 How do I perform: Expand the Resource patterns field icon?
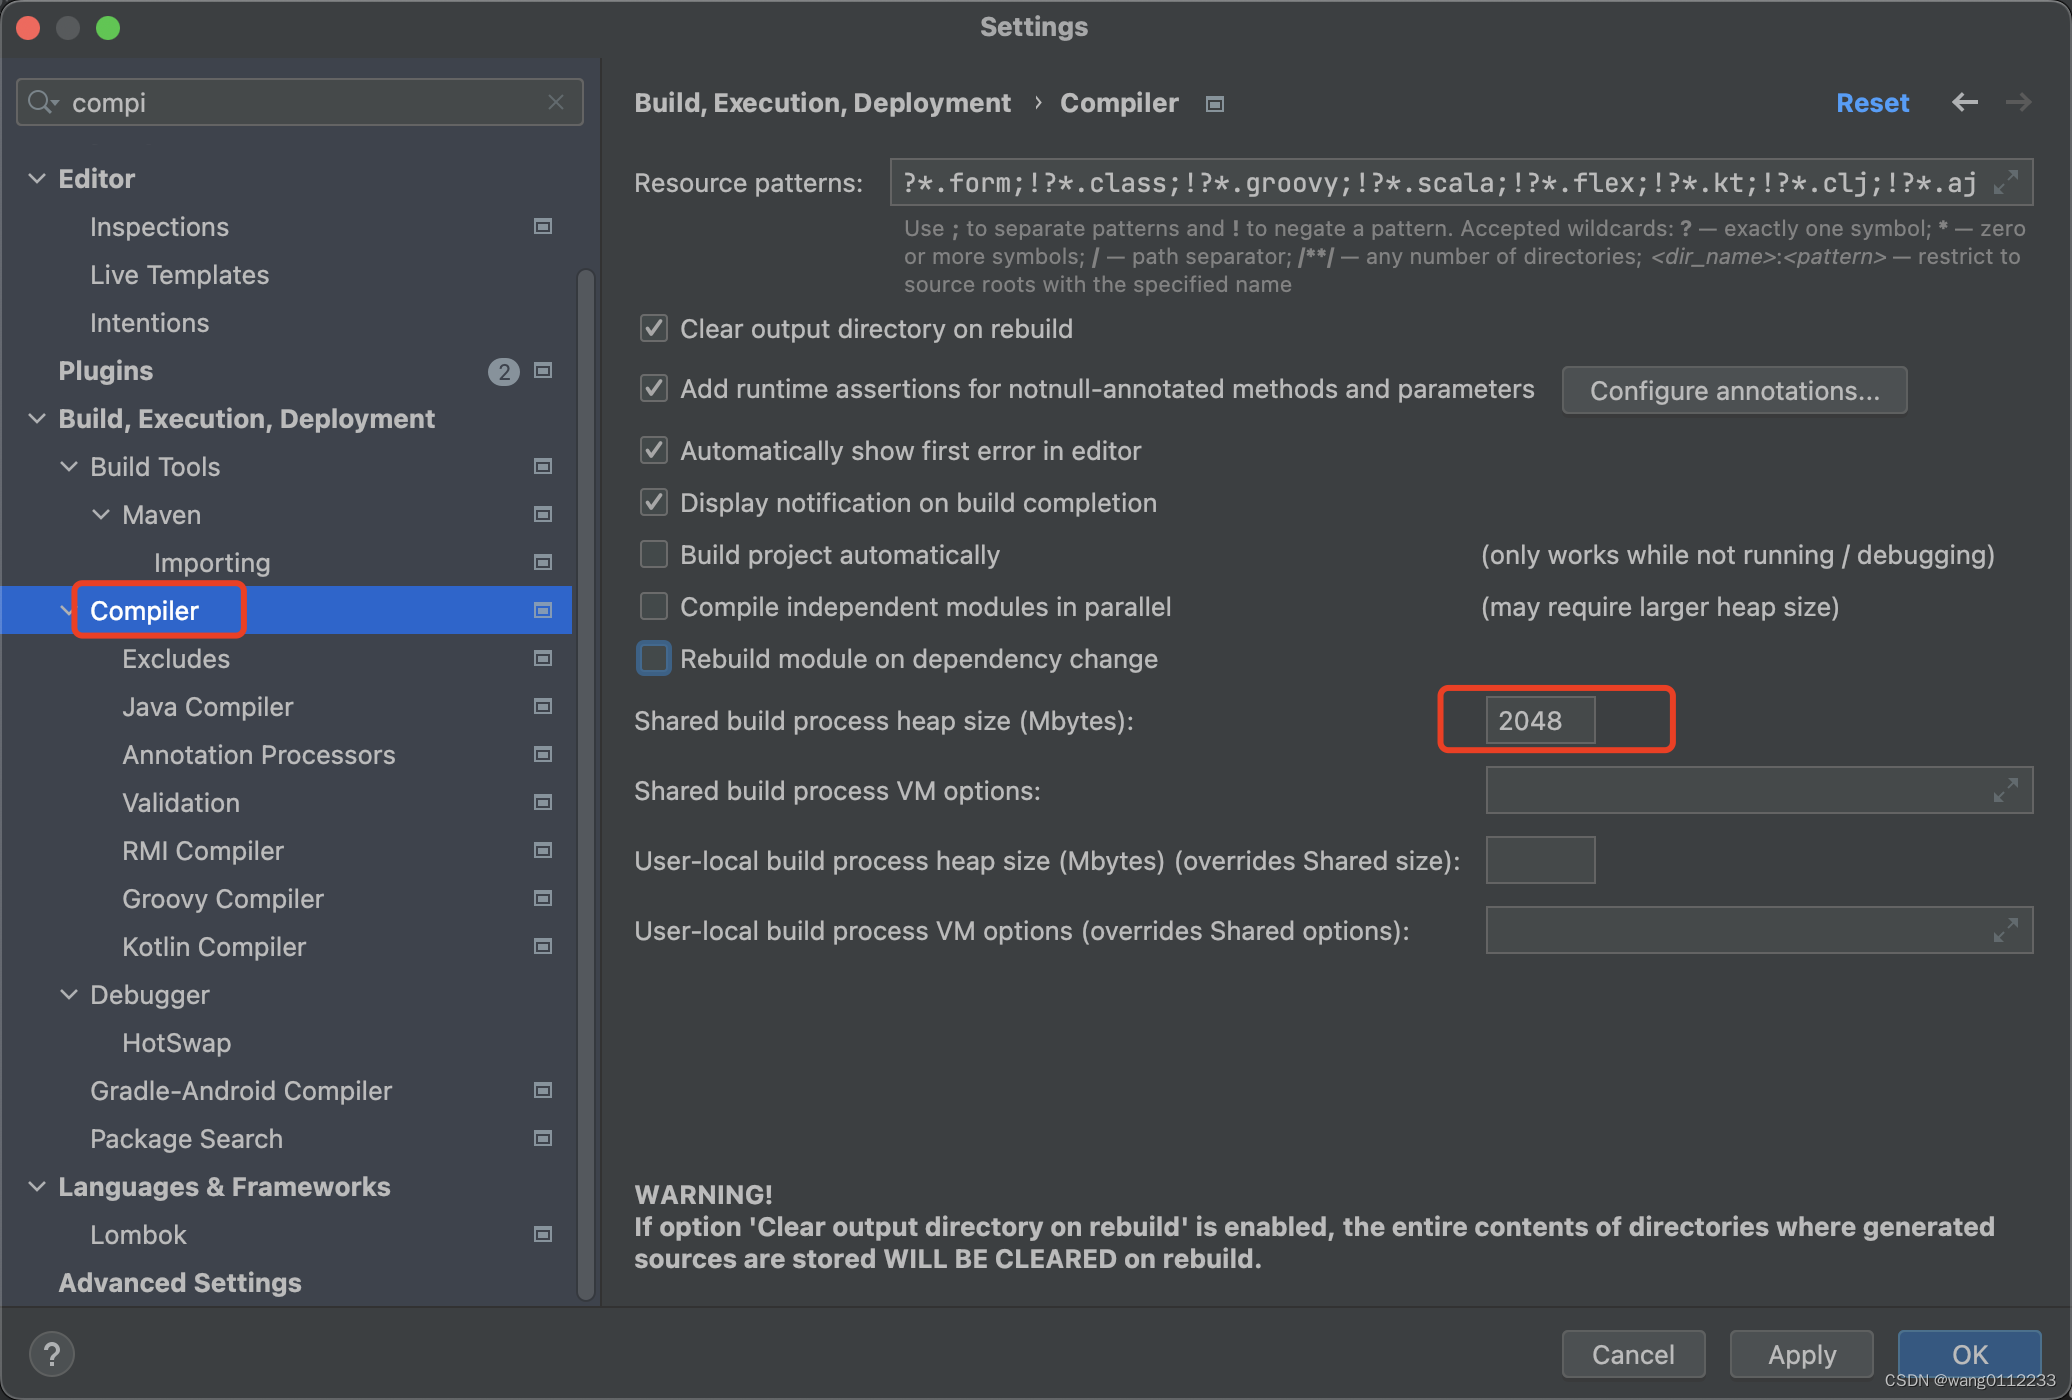pos(2006,183)
